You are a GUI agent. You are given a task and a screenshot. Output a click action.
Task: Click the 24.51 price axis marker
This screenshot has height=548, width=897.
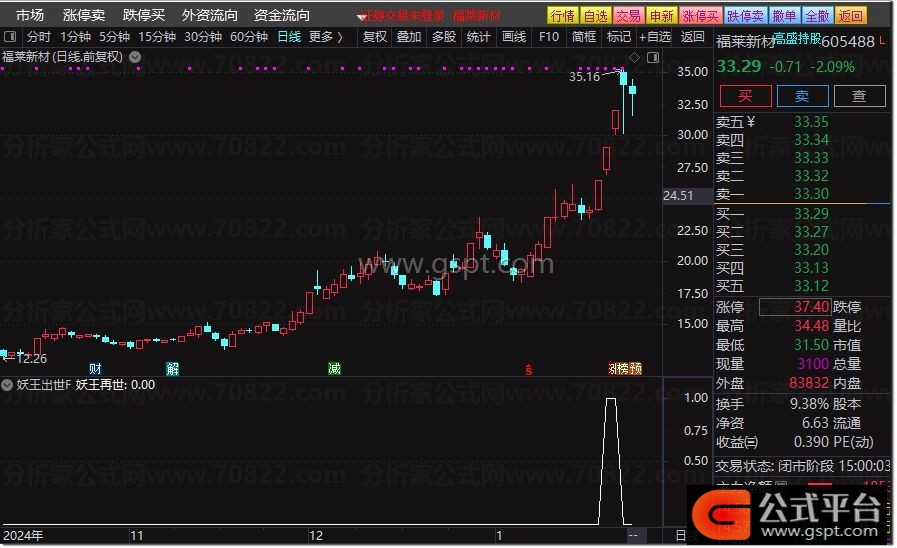point(678,196)
